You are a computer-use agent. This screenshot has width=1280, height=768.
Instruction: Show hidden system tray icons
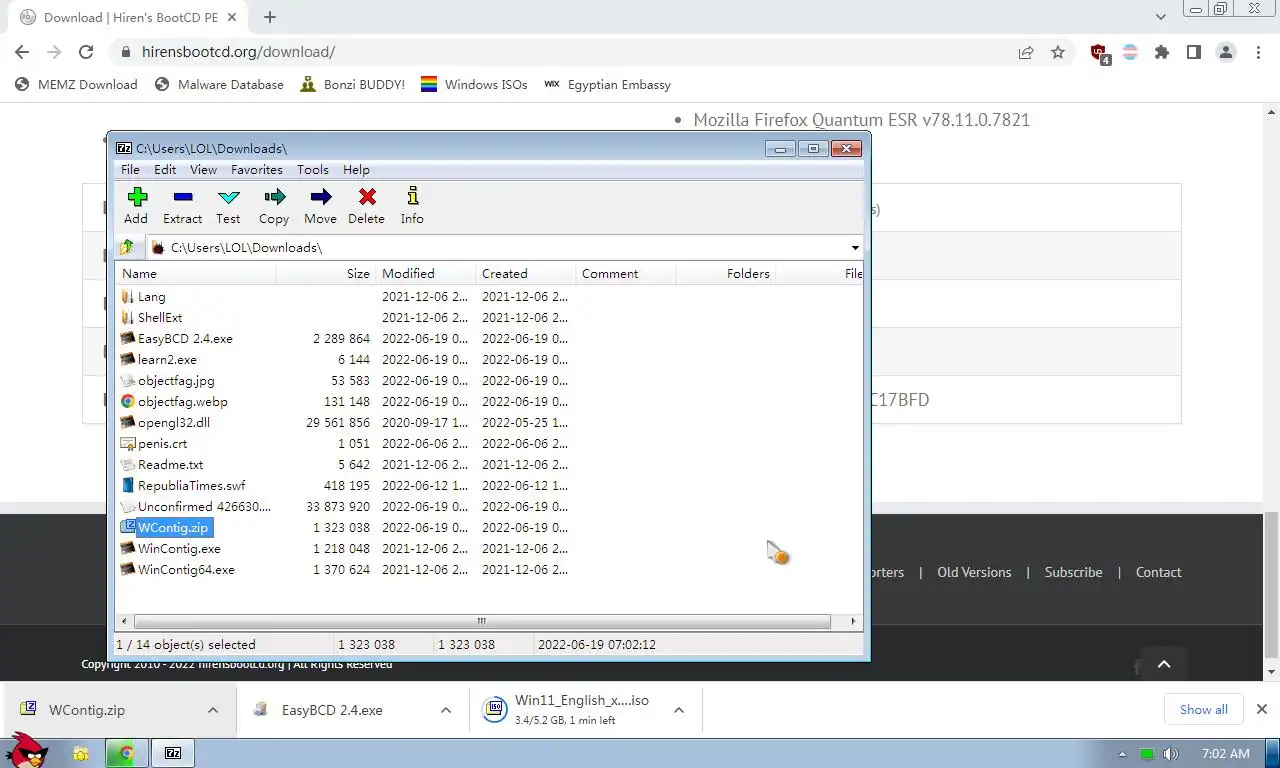point(1122,754)
